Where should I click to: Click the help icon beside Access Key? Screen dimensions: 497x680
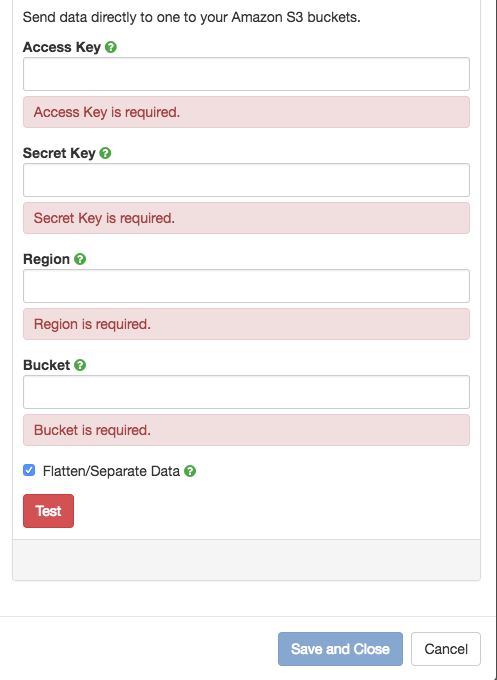111,47
